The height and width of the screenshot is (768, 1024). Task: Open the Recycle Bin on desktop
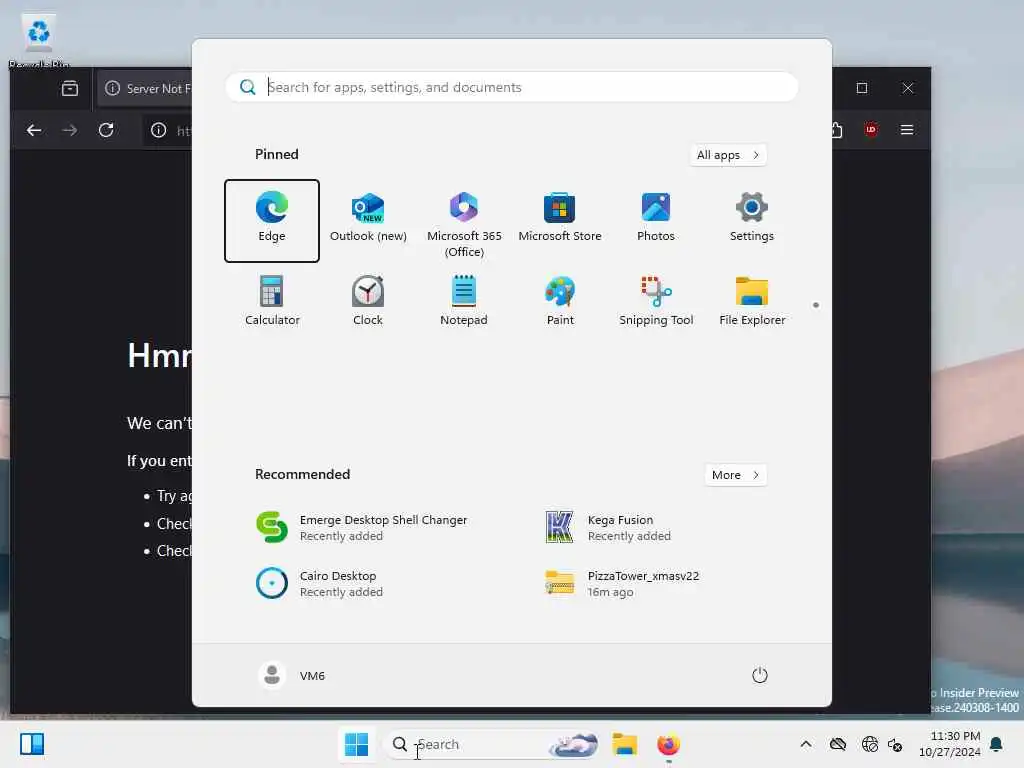tap(39, 40)
